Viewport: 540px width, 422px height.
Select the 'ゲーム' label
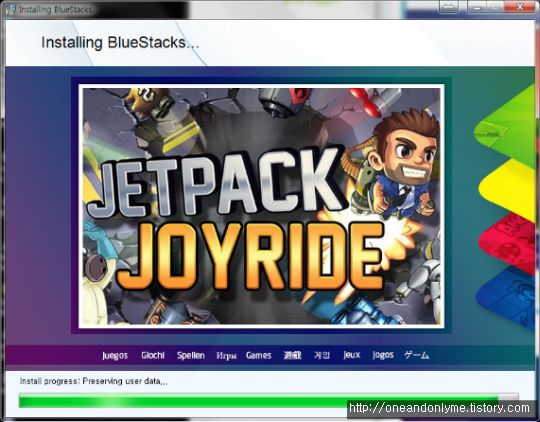417,355
